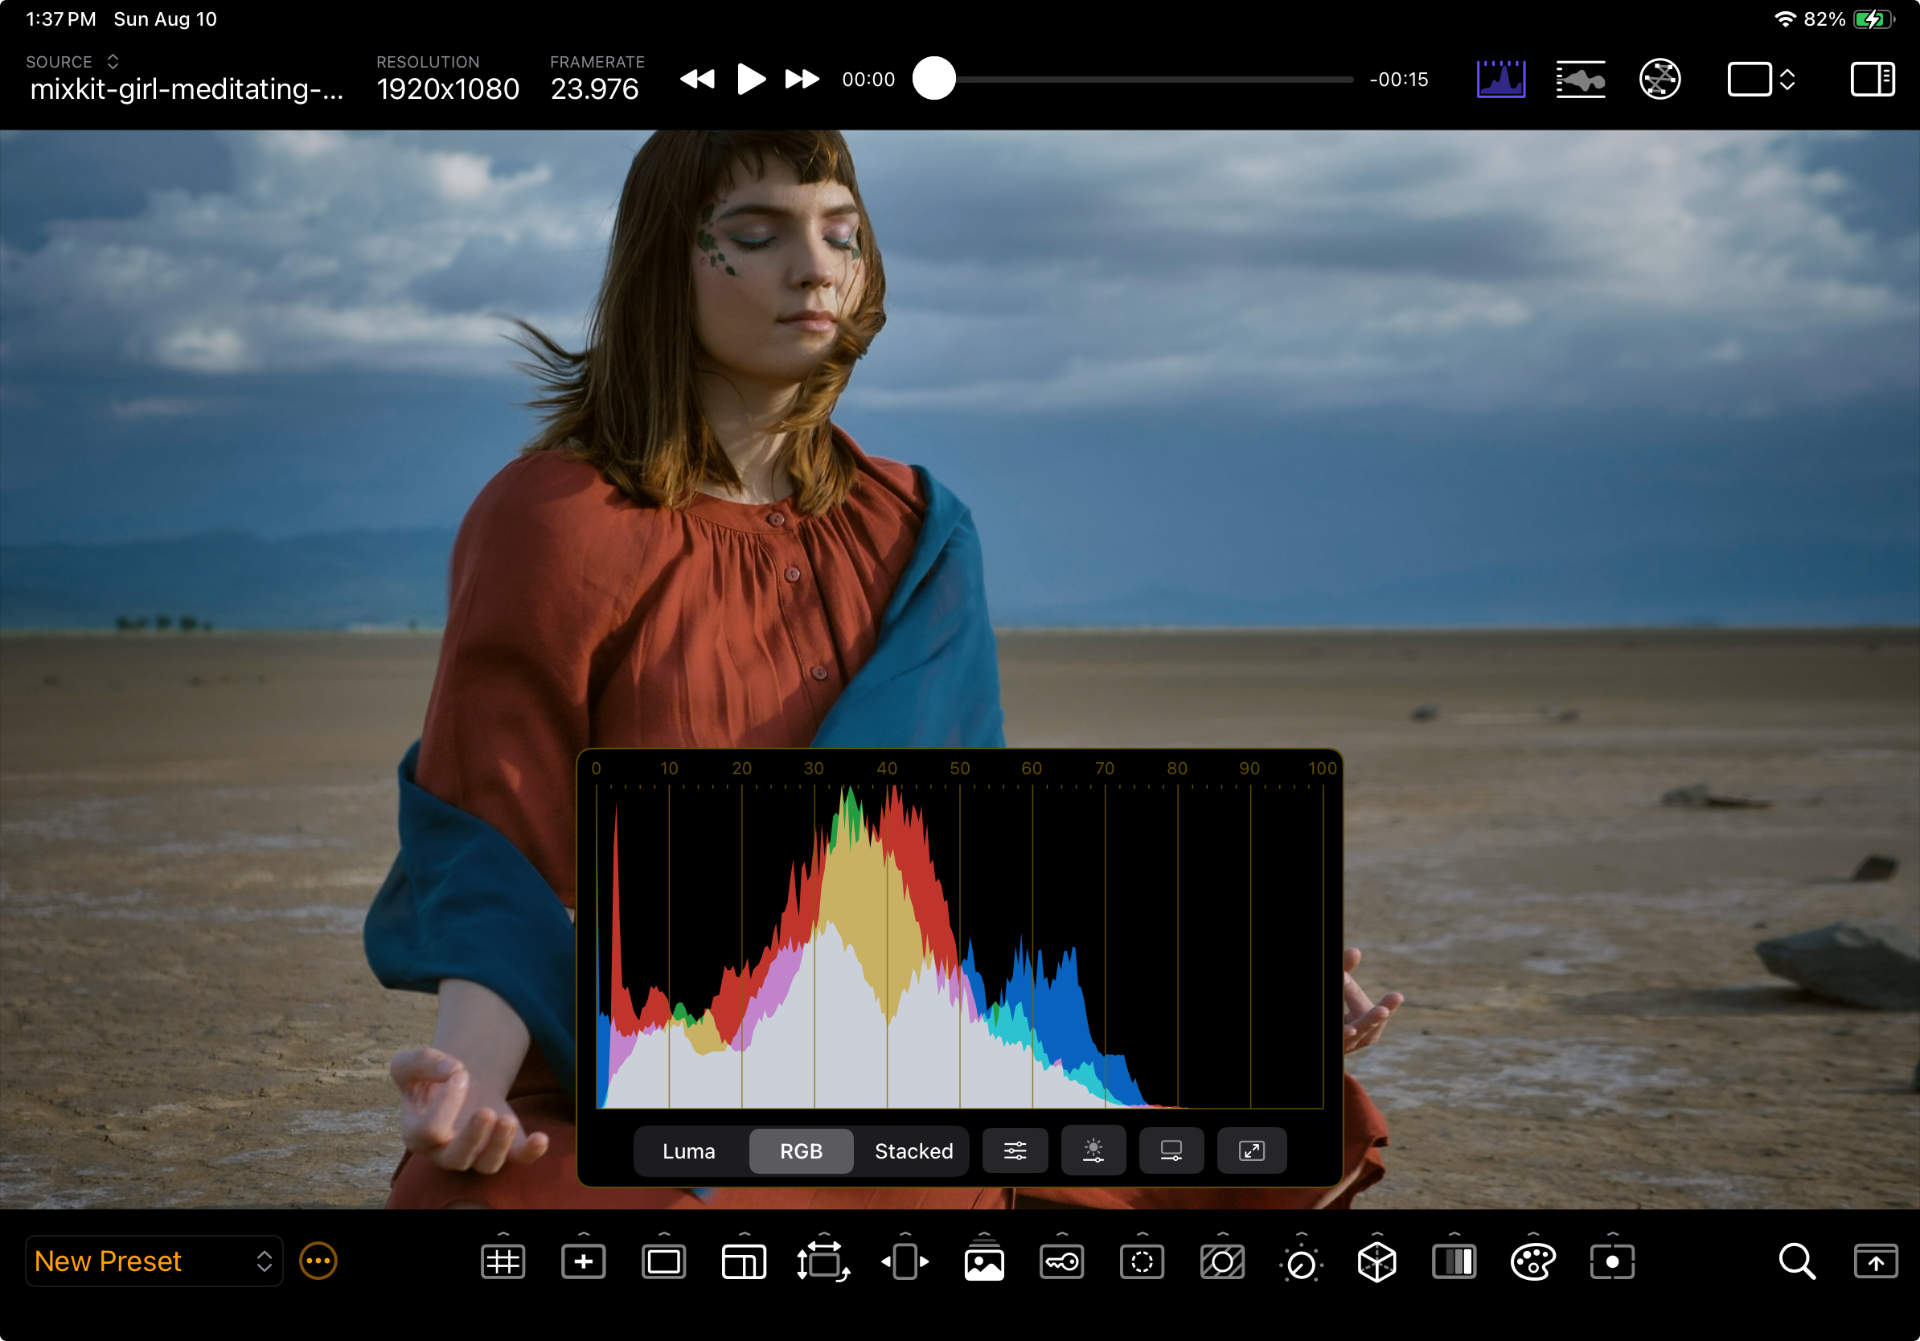The width and height of the screenshot is (1920, 1341).
Task: Open the sidebar panel icon
Action: pyautogui.click(x=1872, y=79)
